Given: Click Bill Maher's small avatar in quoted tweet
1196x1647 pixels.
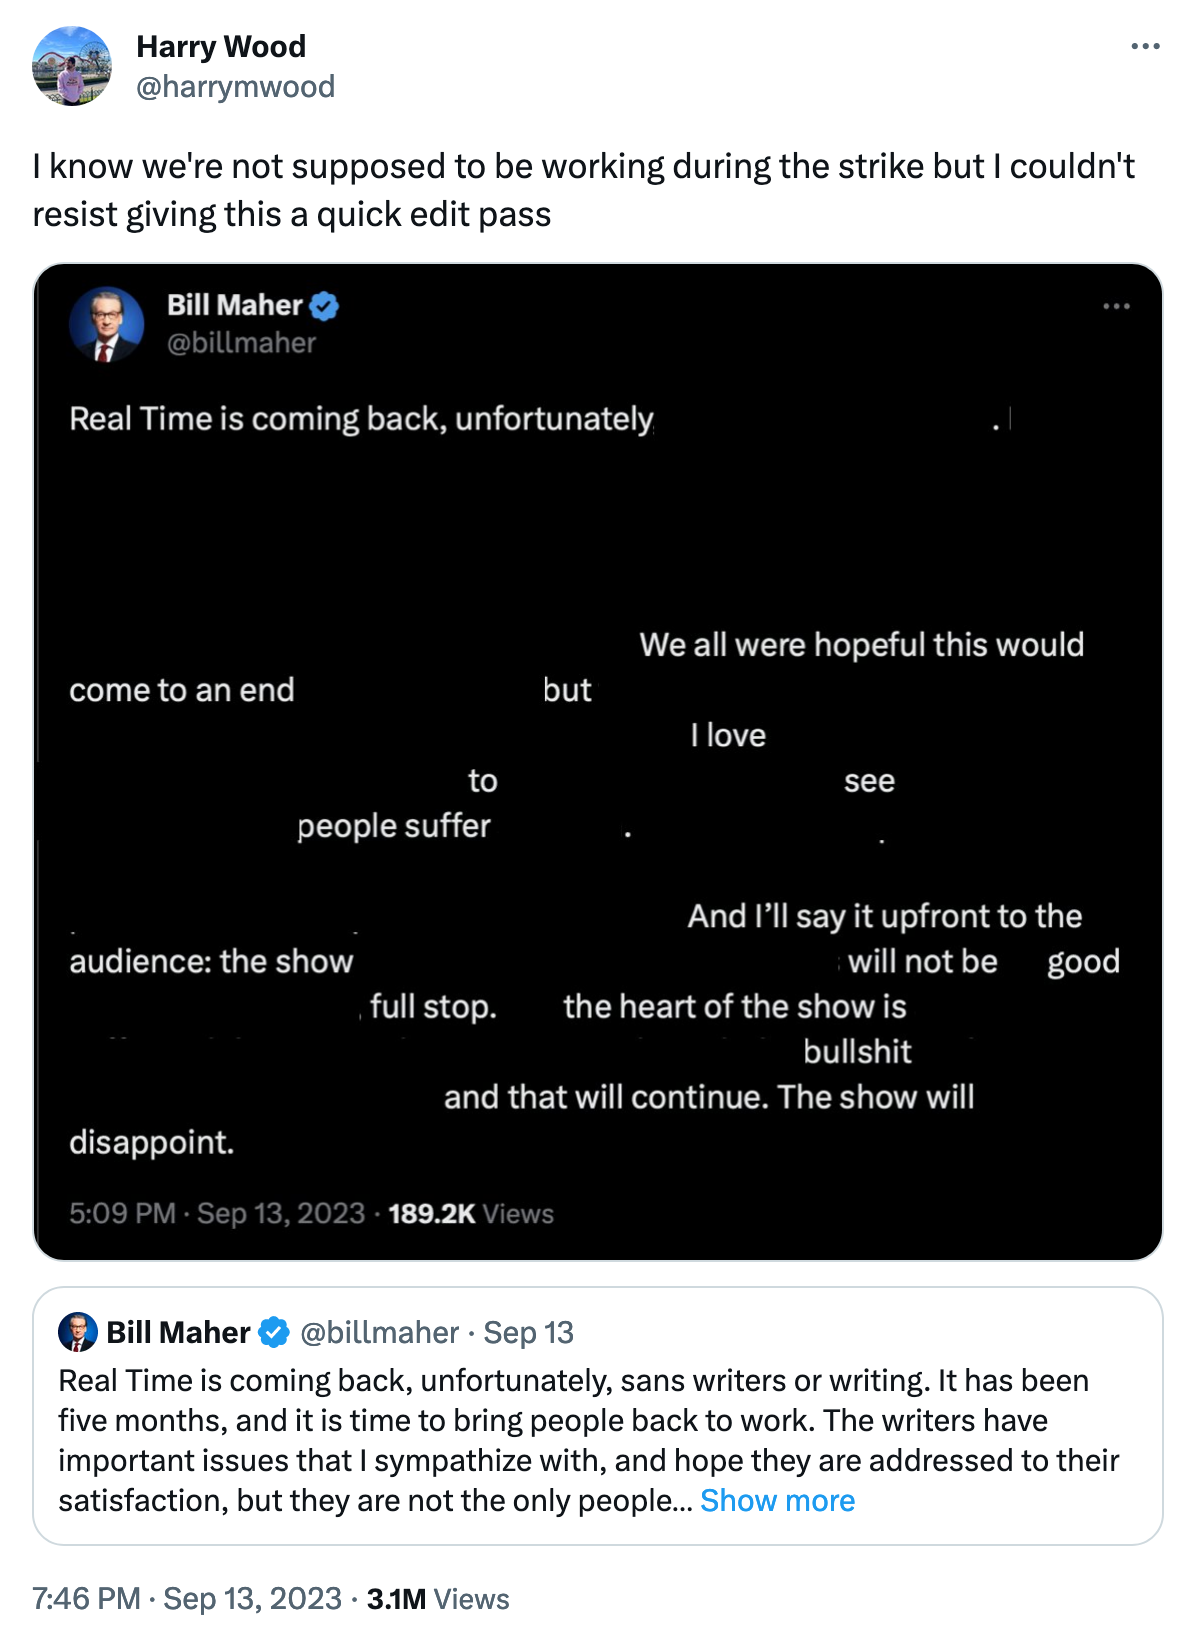Looking at the screenshot, I should click(78, 1332).
